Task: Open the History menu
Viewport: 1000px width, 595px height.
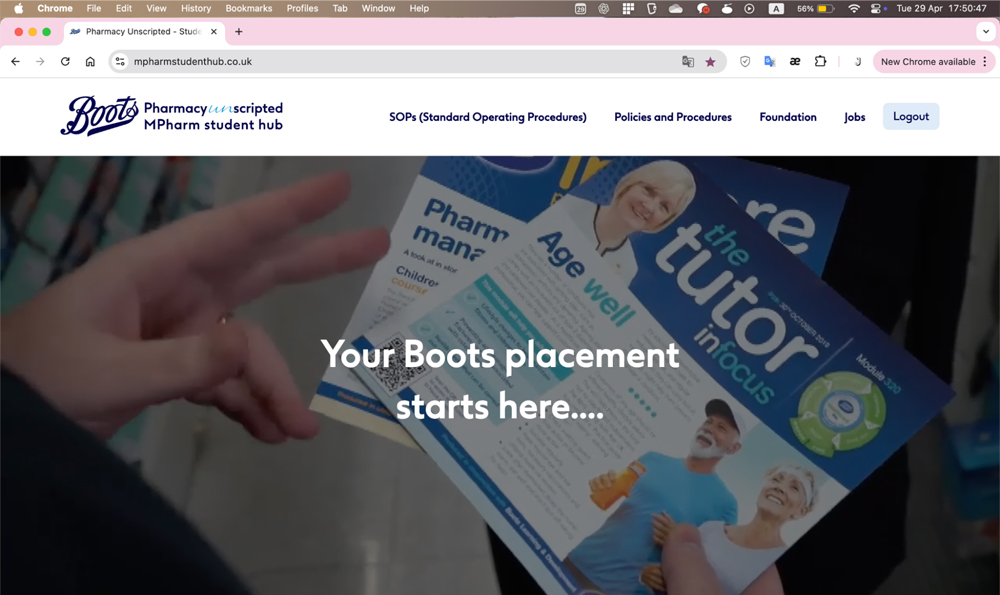Action: click(x=196, y=8)
